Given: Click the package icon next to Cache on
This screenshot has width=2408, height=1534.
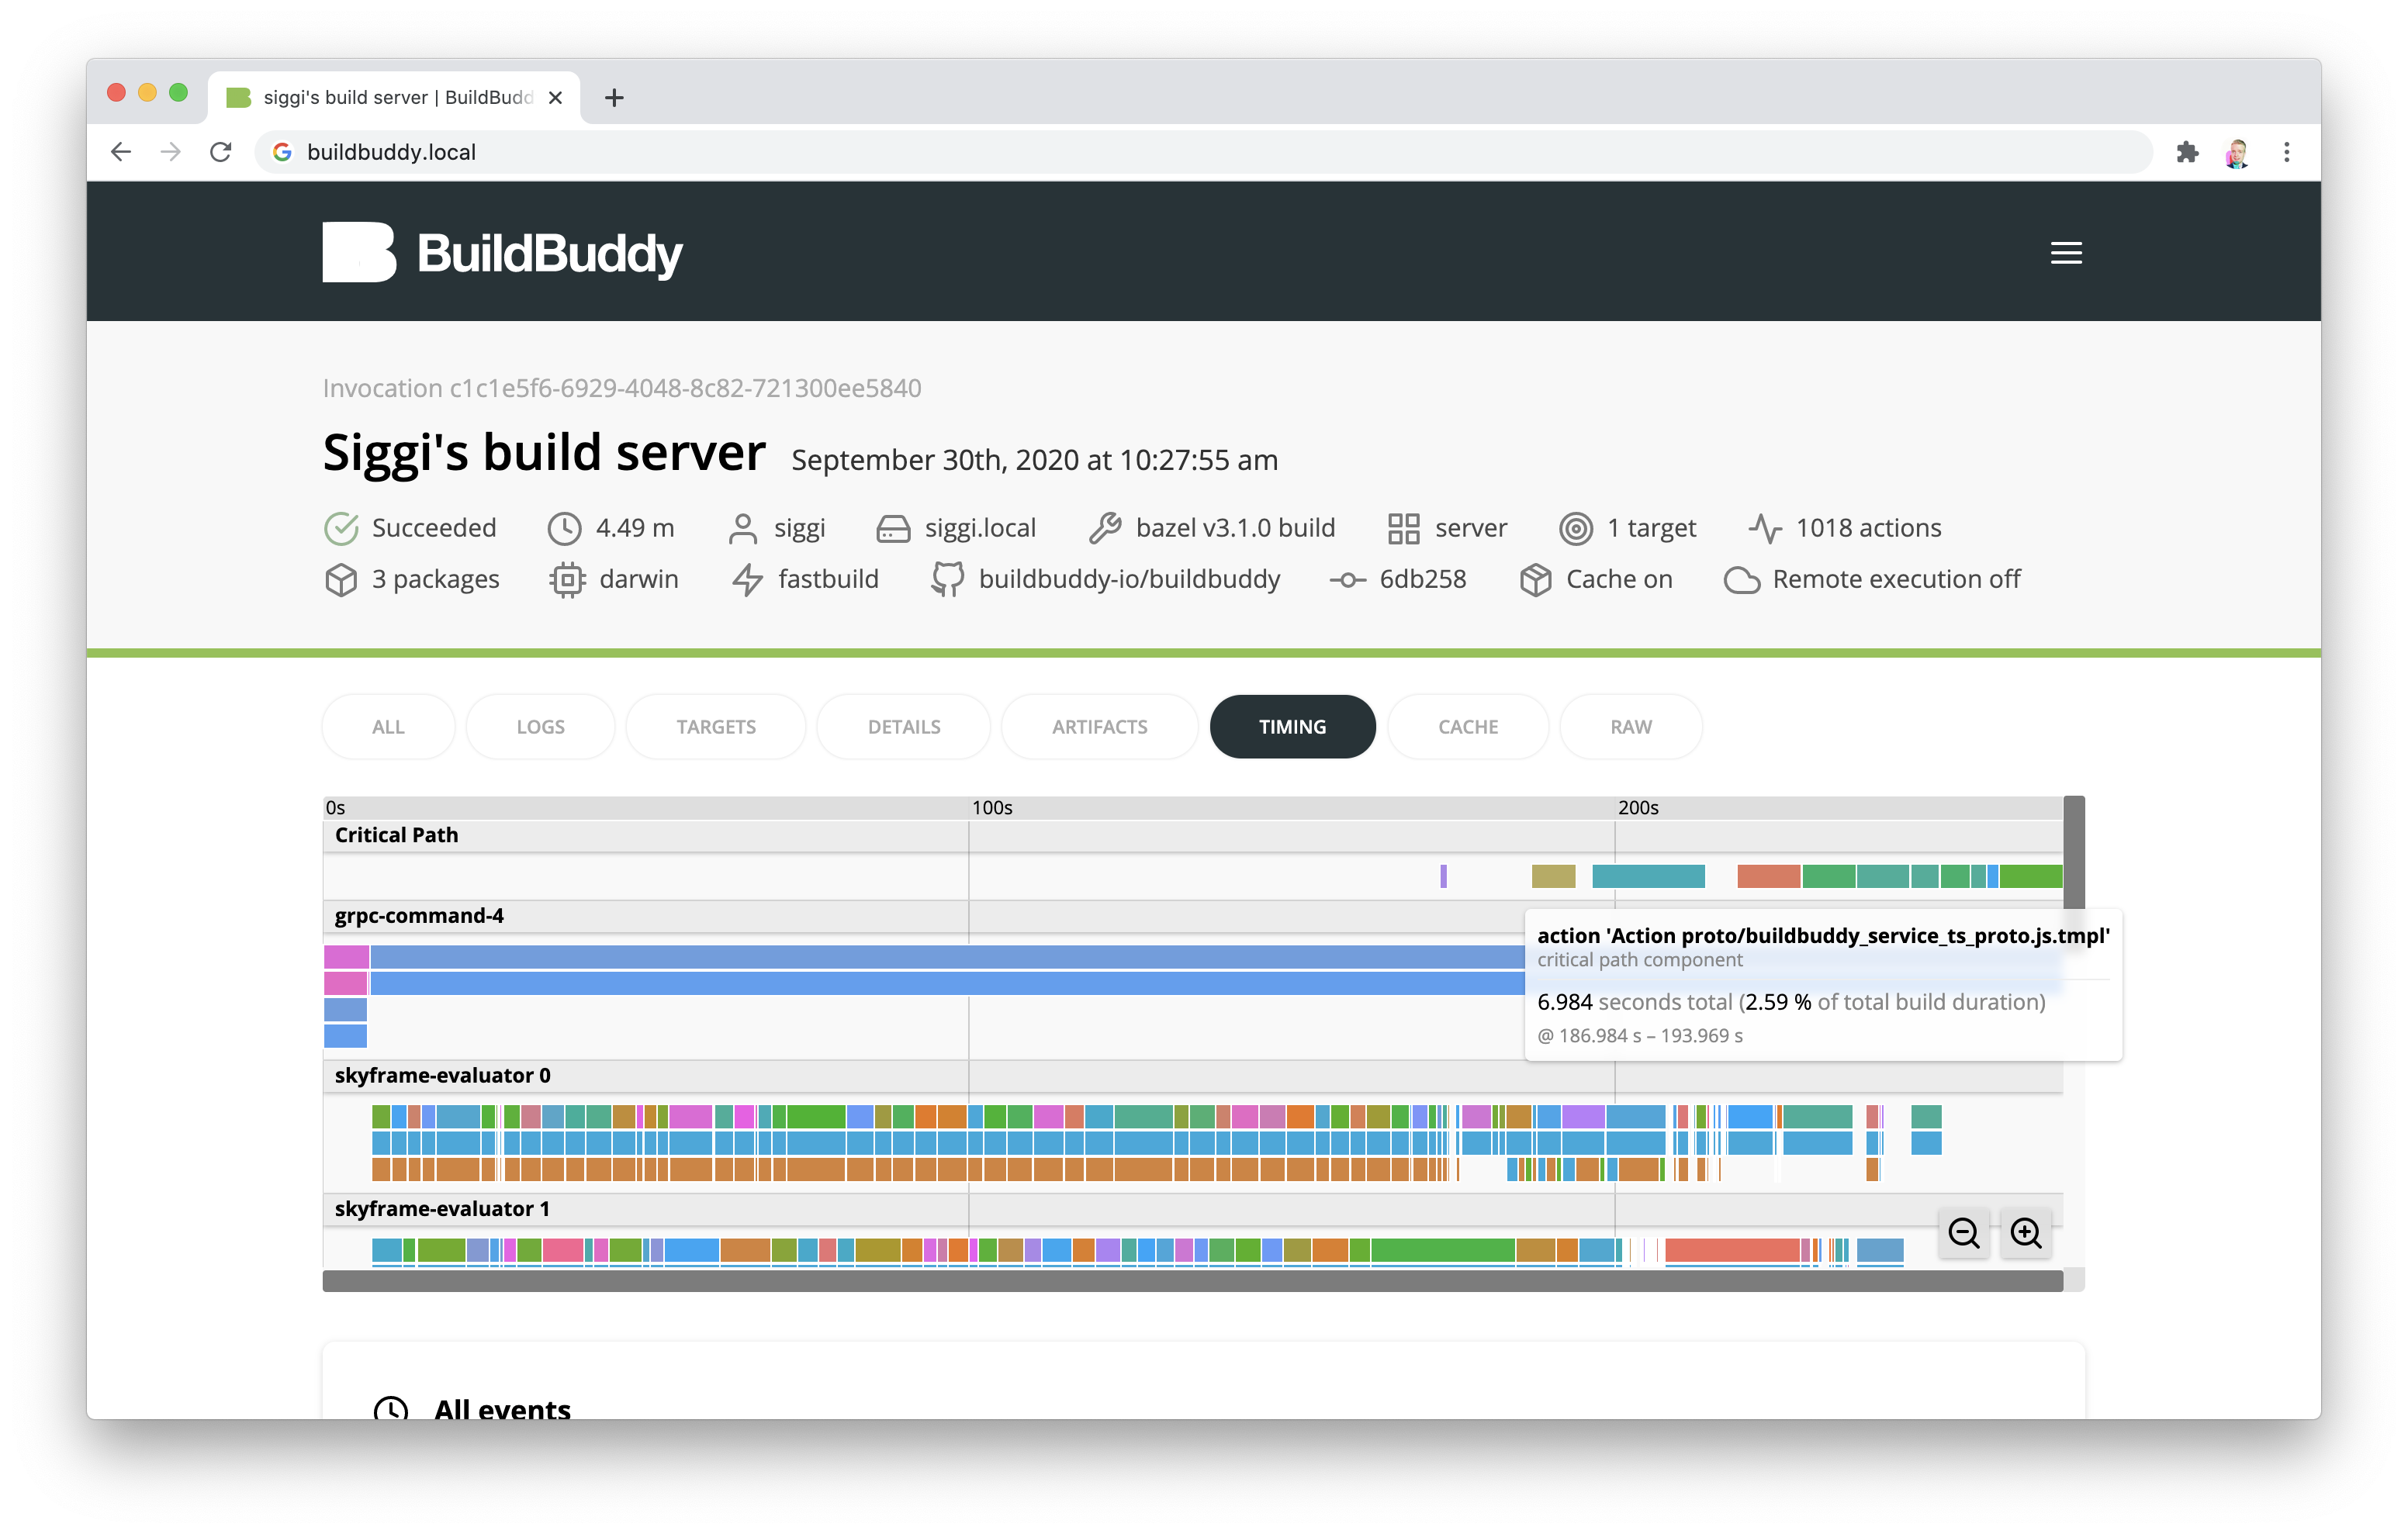Looking at the screenshot, I should [x=1535, y=580].
